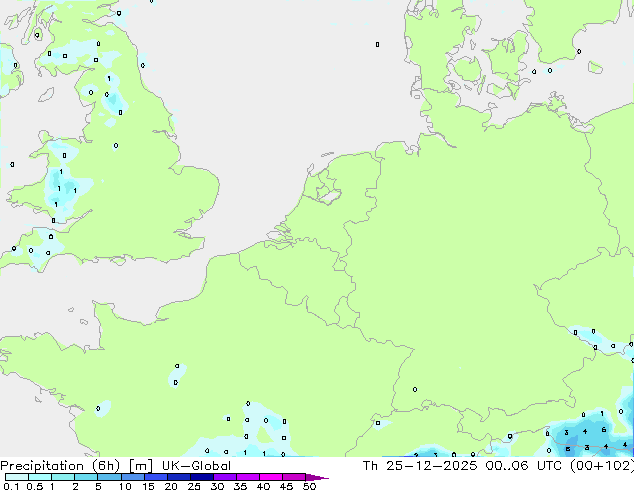Click the '(00+102)' forecast offset text
This screenshot has height=490, width=634.
tap(602, 466)
